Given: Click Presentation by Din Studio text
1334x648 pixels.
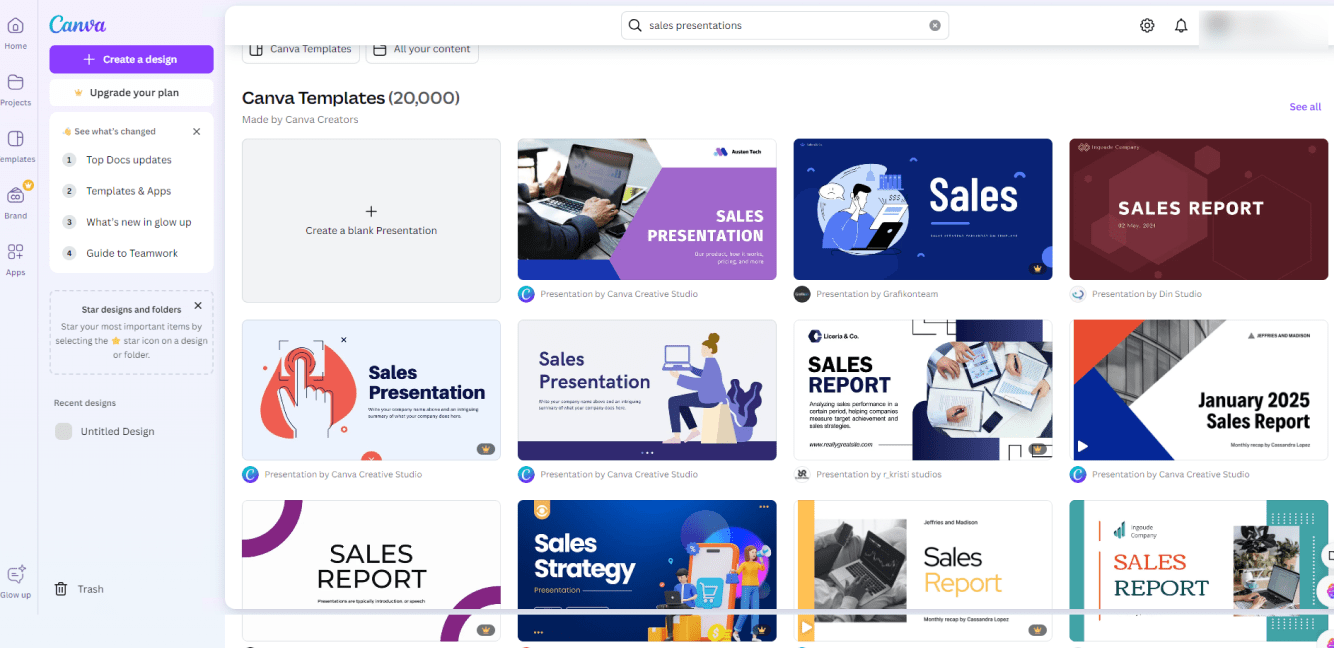Looking at the screenshot, I should pos(1147,294).
